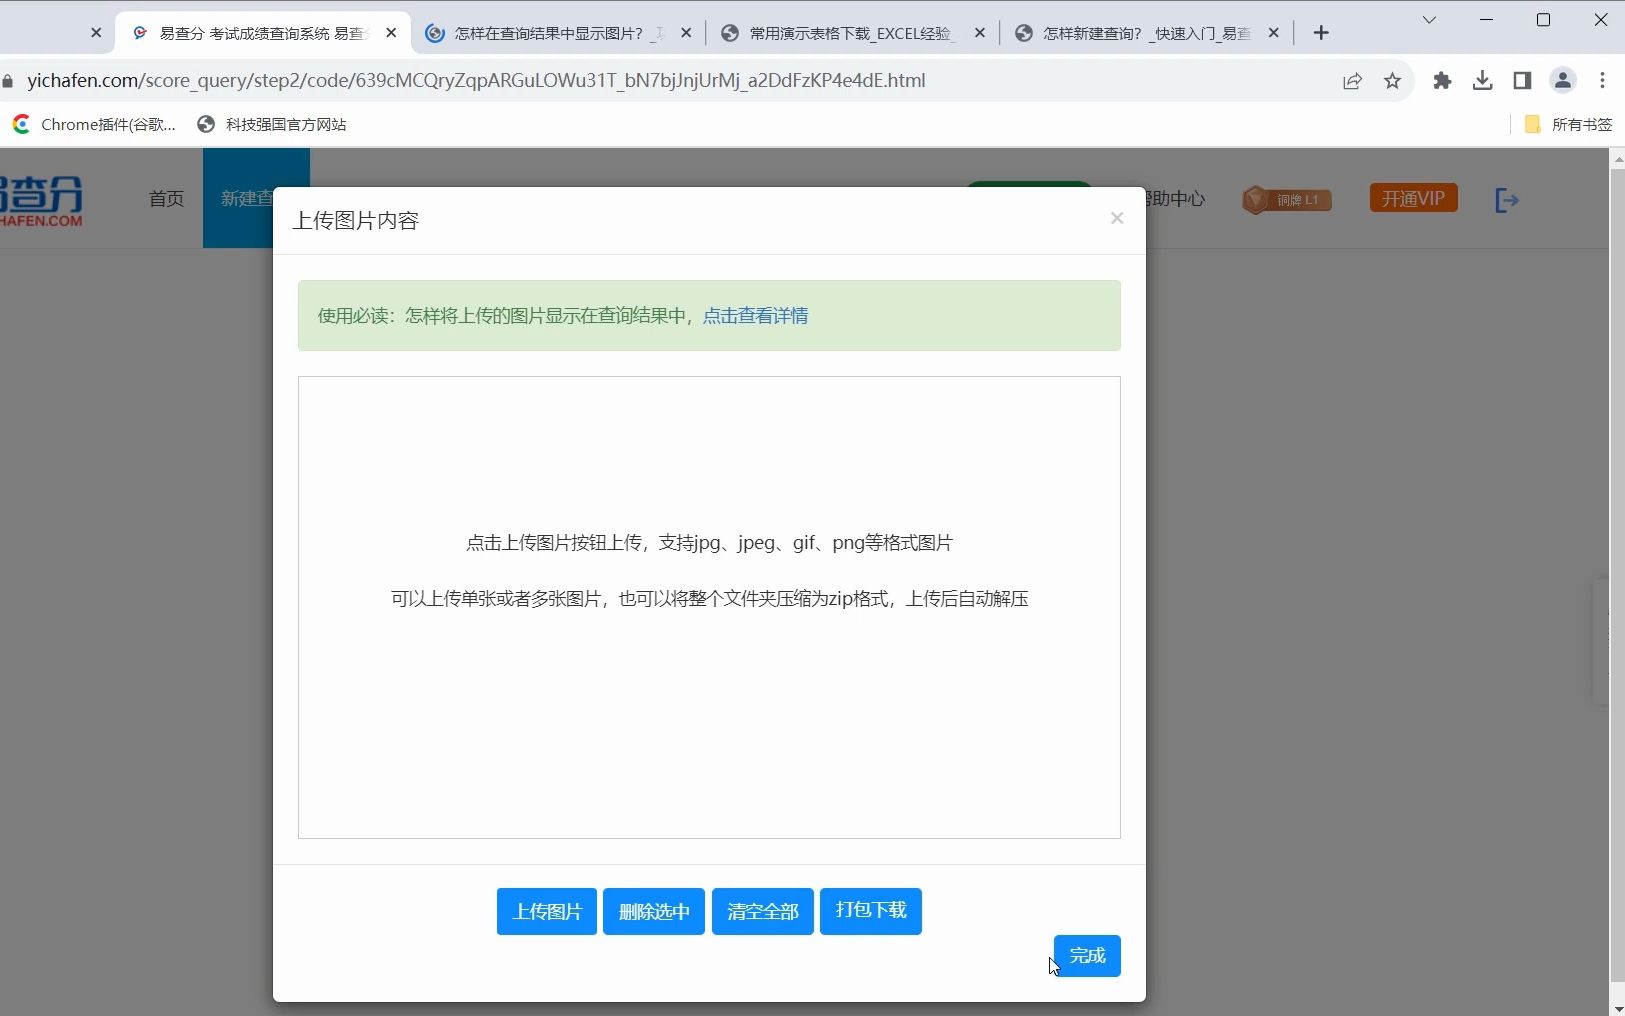The height and width of the screenshot is (1016, 1625).
Task: Click the address bar URL
Action: [476, 81]
